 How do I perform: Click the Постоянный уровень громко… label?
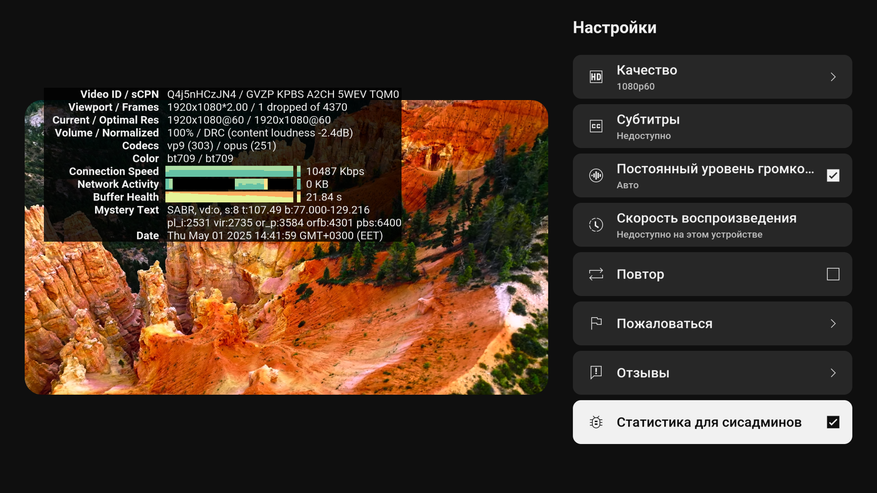715,169
